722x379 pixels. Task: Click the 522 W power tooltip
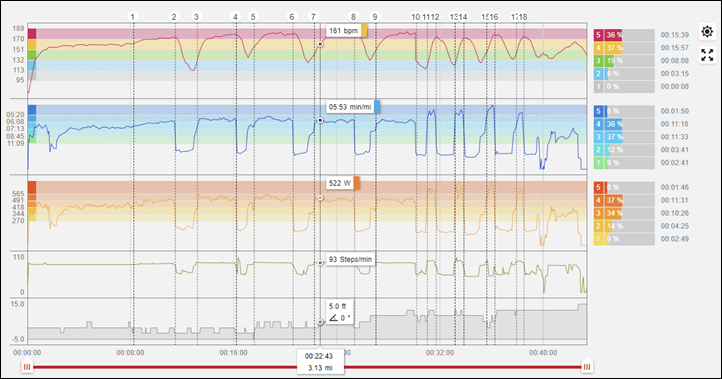point(343,183)
